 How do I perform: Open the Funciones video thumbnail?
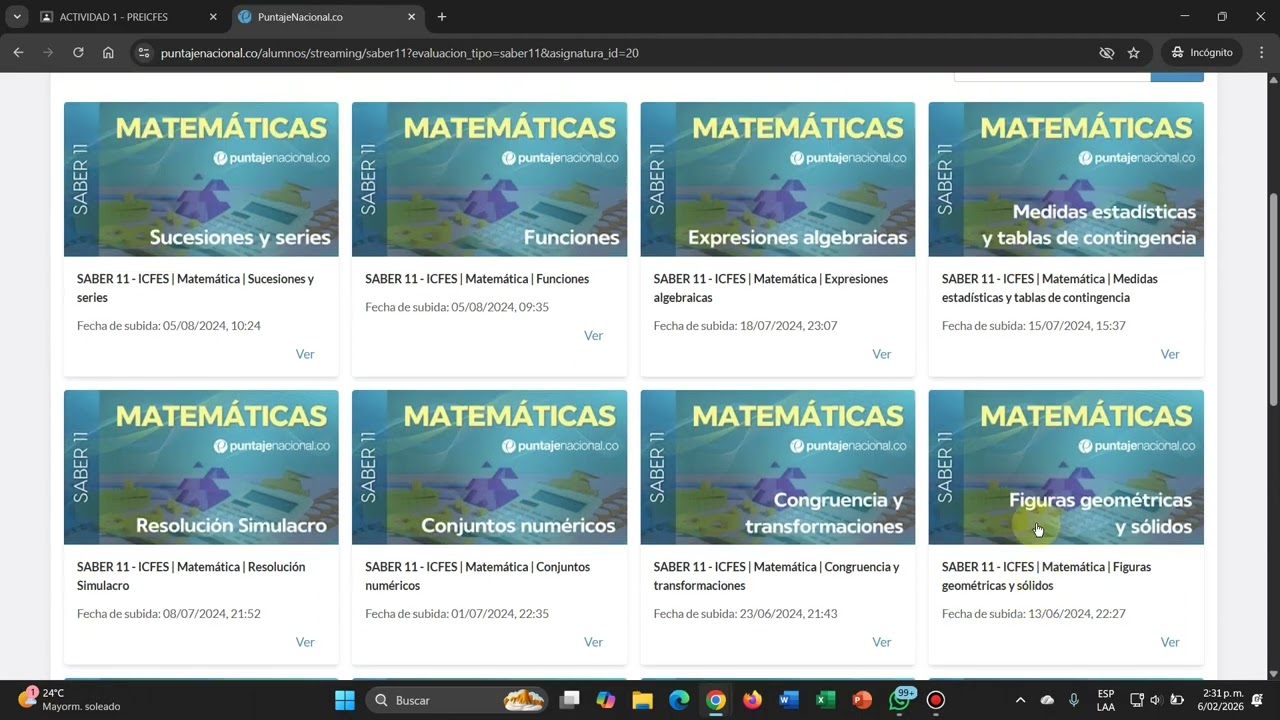[489, 179]
